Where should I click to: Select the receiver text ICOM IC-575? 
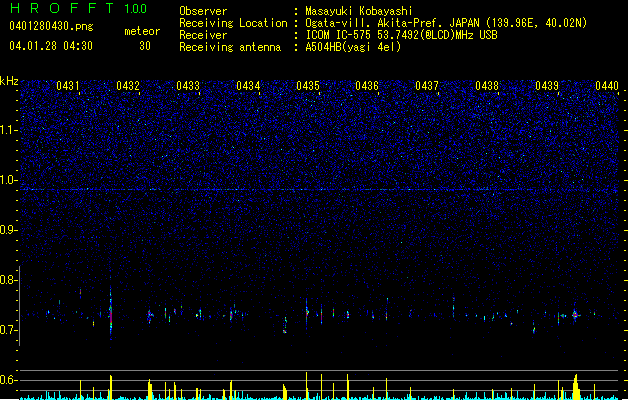coord(401,35)
